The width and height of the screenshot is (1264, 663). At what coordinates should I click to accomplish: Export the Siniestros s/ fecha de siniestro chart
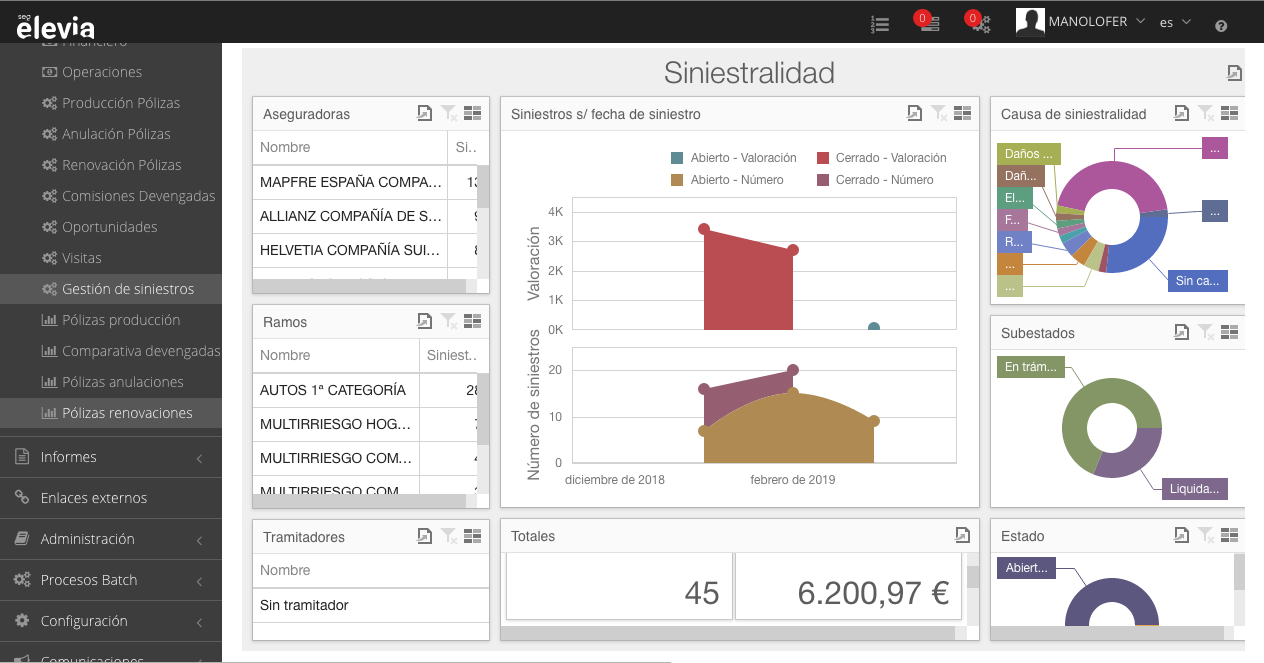(914, 114)
